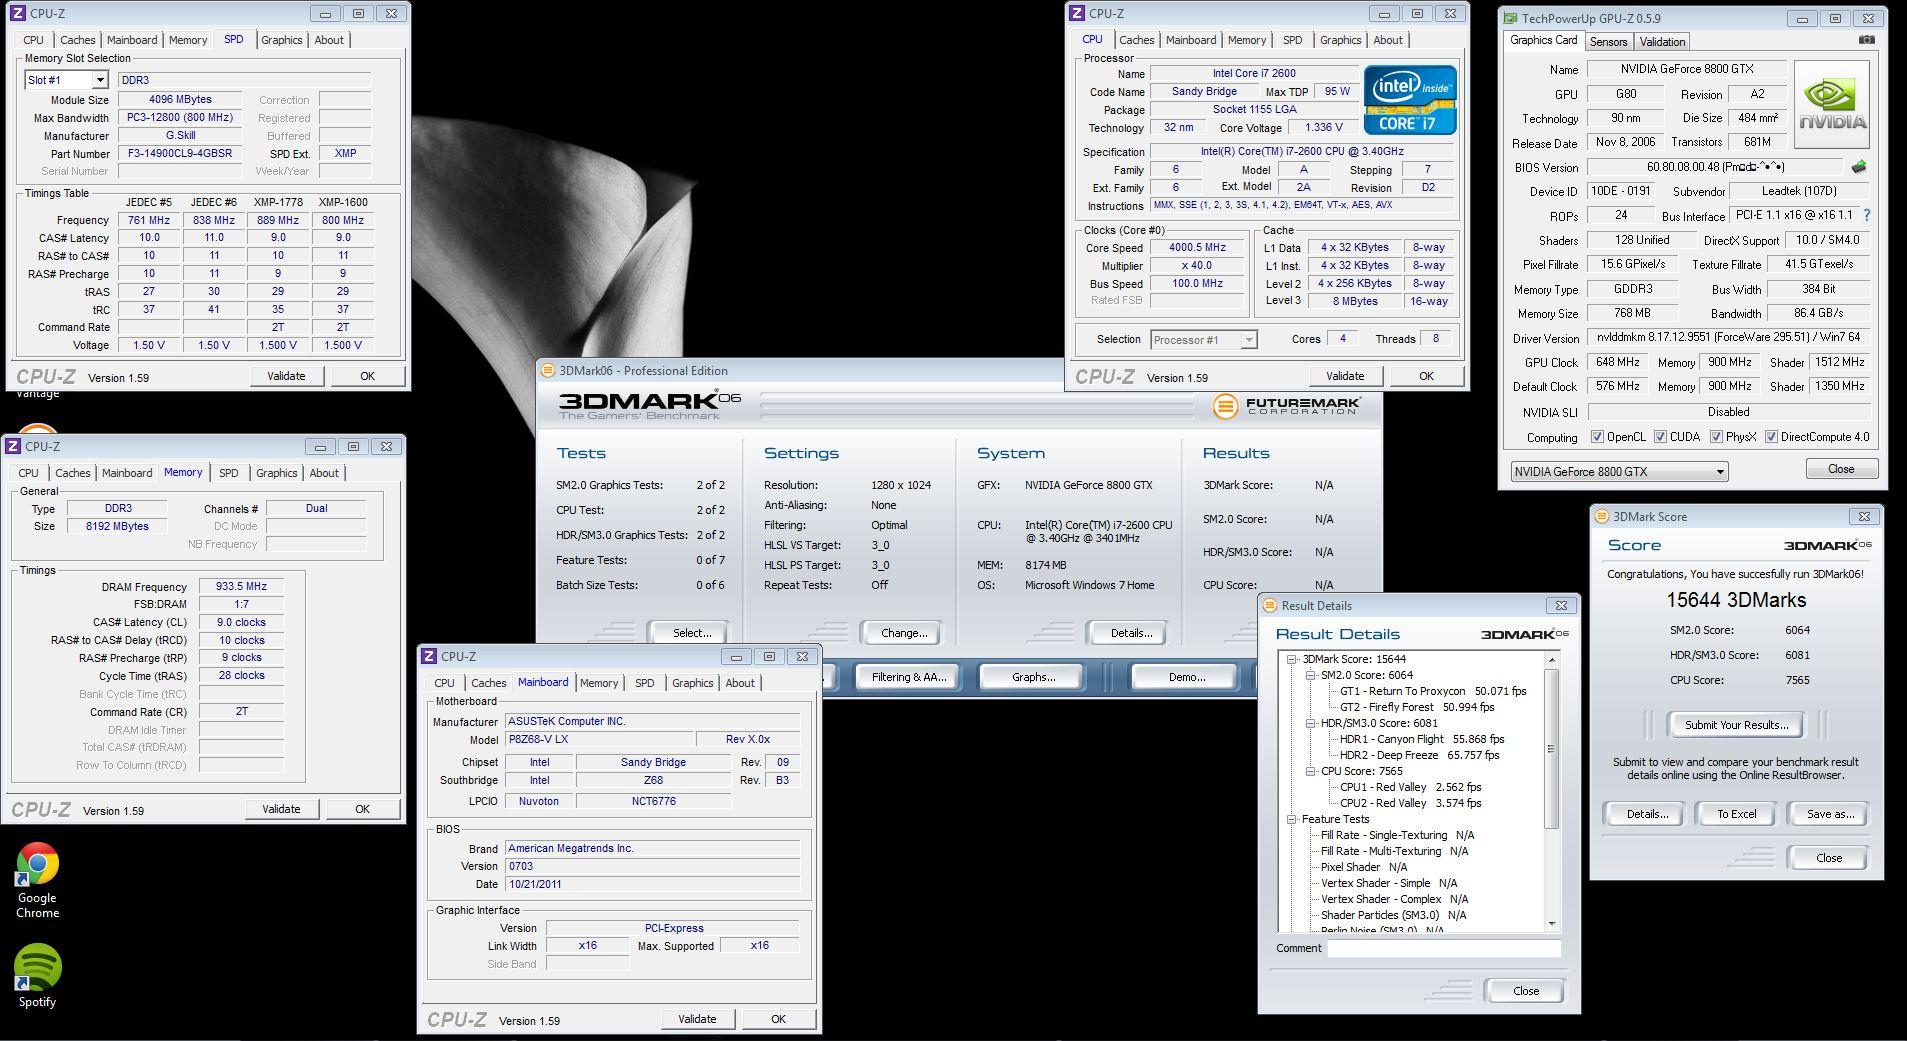Click Submit Your Results button
This screenshot has height=1041, width=1907.
pos(1736,725)
